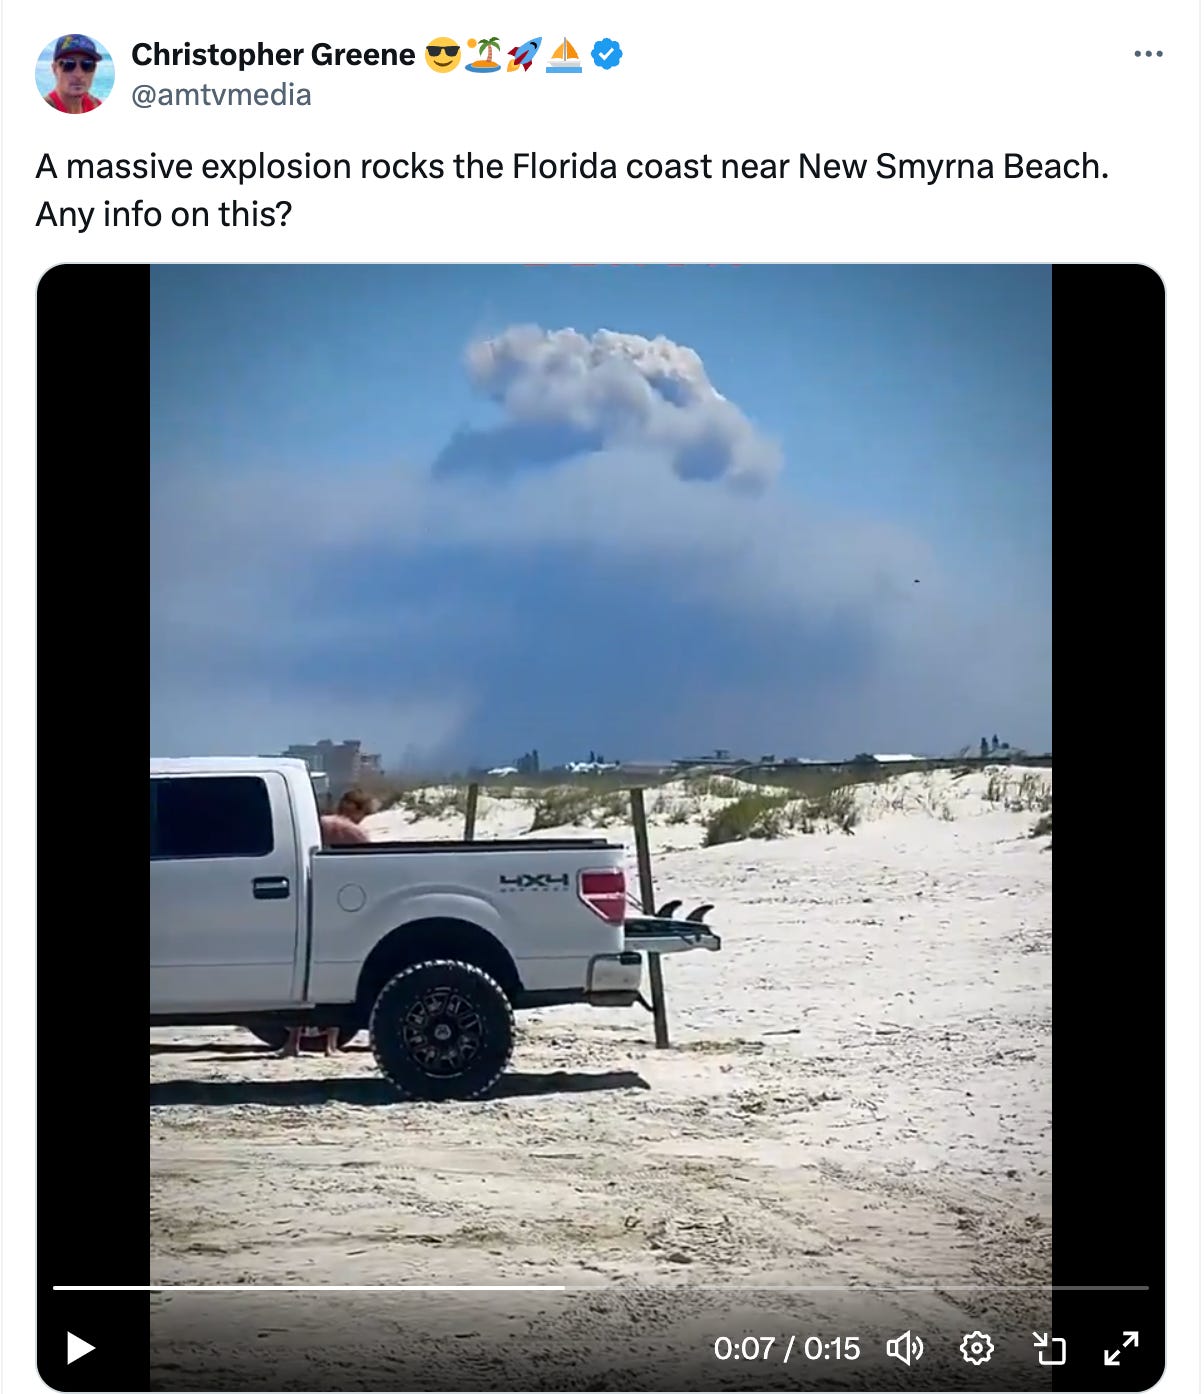Viewport: 1204px width, 1394px height.
Task: Click the sailboat emoji next to name
Action: pyautogui.click(x=564, y=54)
